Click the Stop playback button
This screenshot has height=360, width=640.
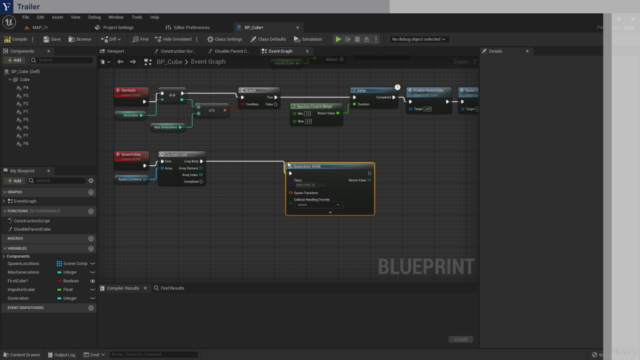[357, 39]
